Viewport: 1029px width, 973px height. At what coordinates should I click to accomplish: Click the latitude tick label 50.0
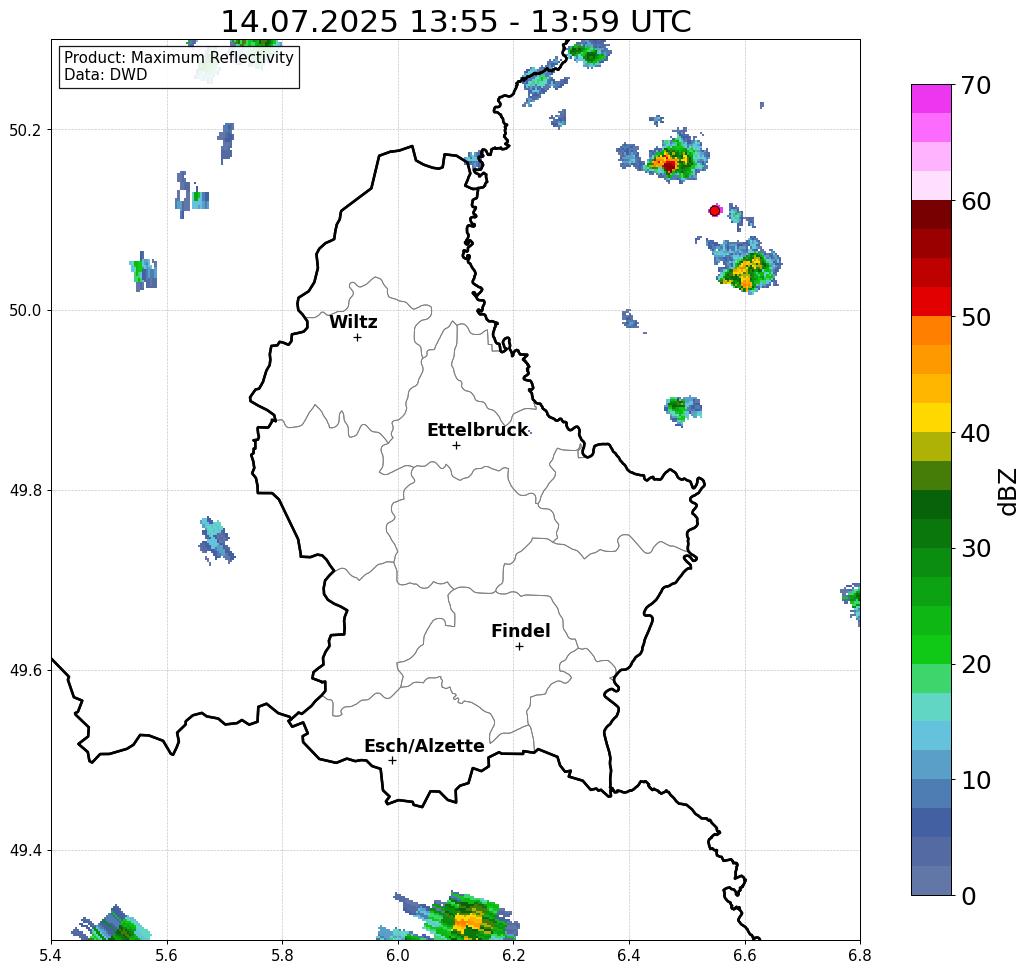pos(25,310)
